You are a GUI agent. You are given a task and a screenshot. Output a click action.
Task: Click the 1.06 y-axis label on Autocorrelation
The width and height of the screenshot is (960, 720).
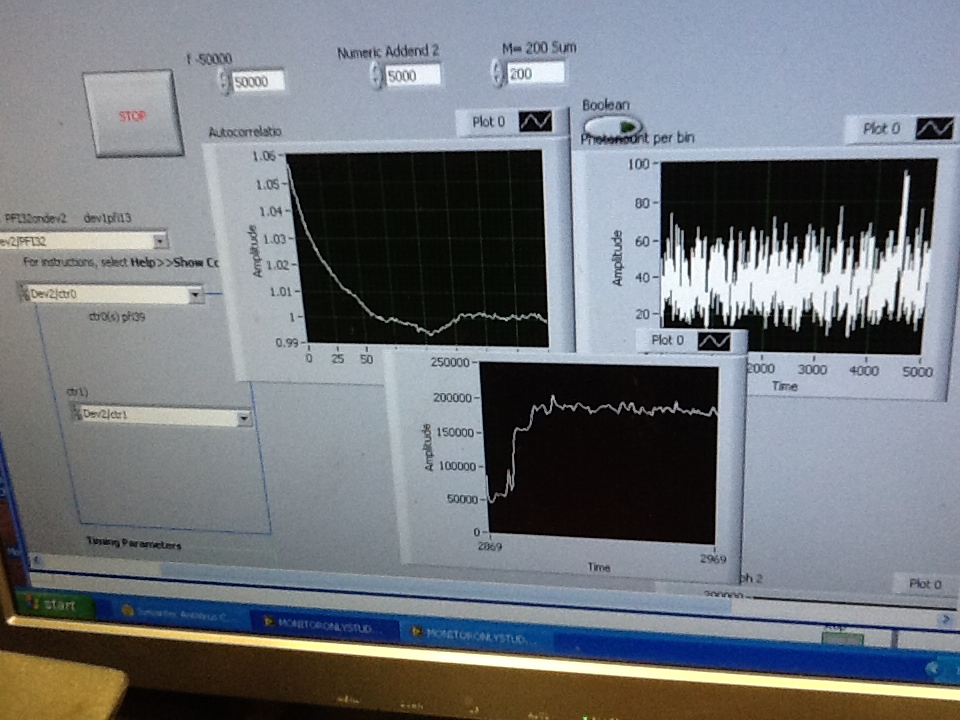coord(264,156)
